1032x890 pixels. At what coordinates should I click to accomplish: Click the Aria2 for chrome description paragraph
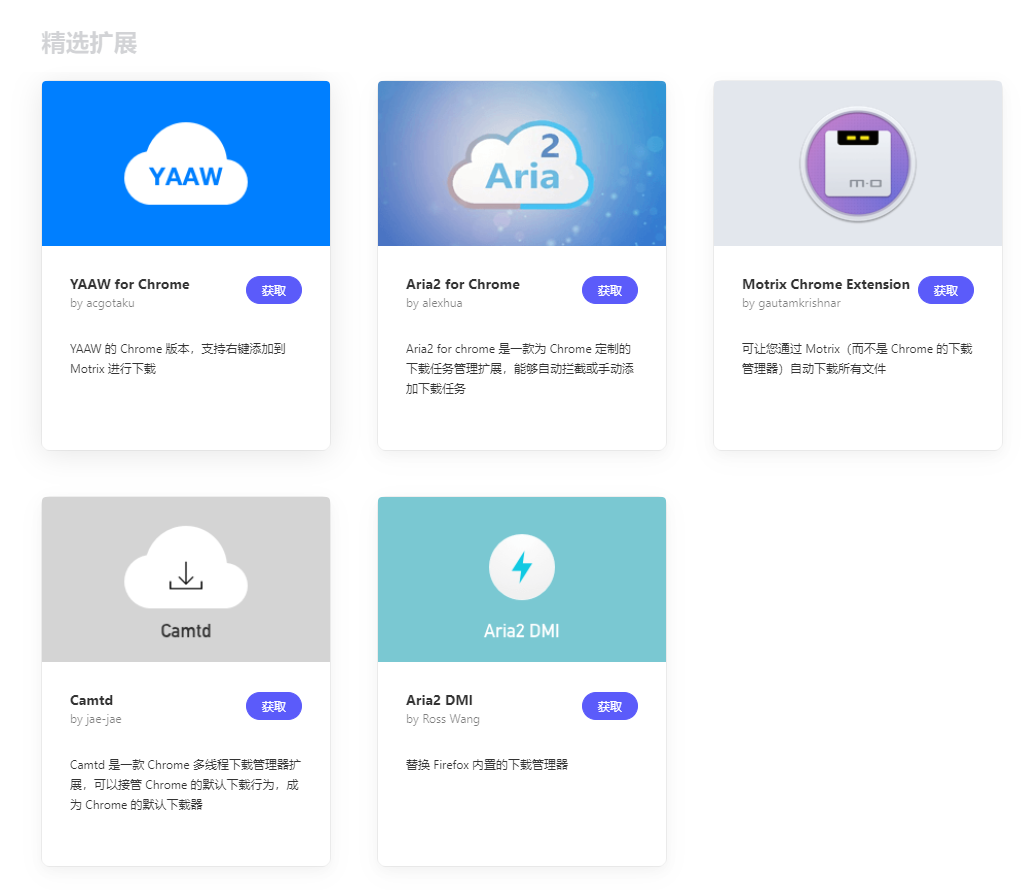click(520, 369)
